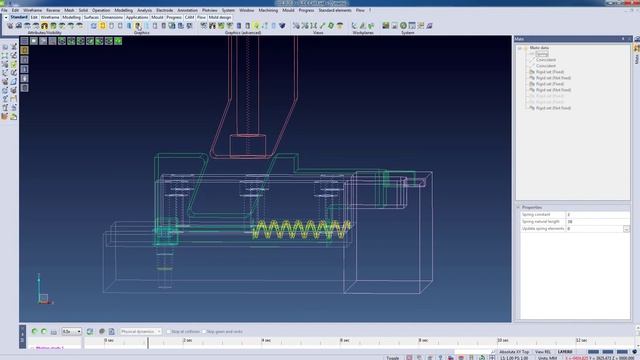
Task: Open the Analysis menu
Action: (144, 10)
